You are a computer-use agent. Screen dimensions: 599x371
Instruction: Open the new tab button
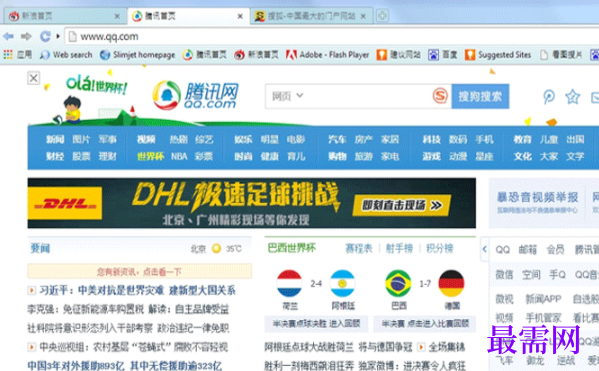click(382, 16)
